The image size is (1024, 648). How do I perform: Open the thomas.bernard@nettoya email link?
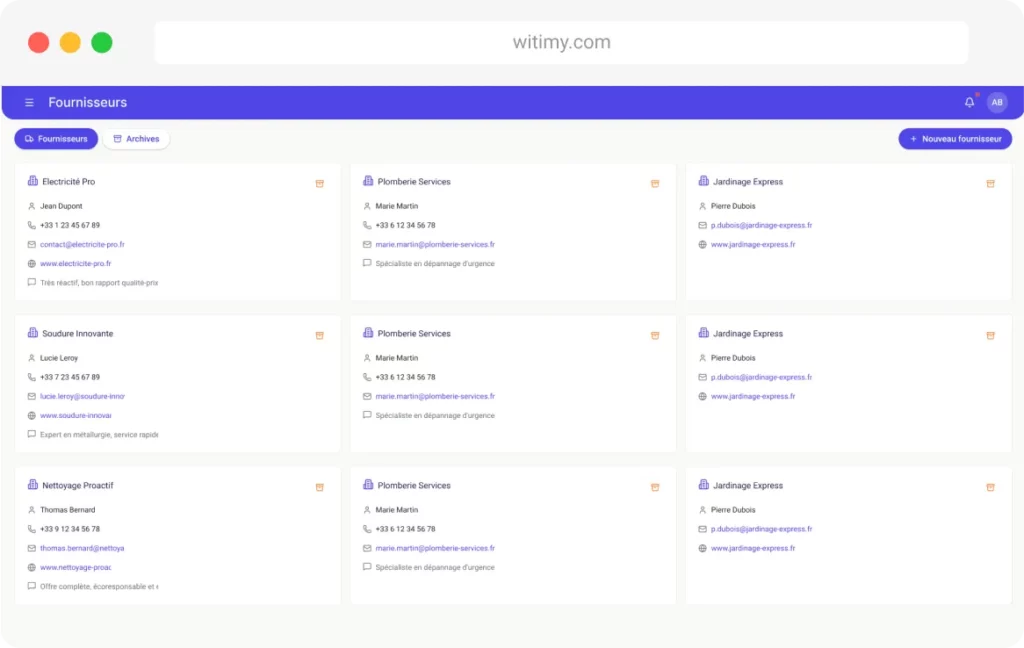pyautogui.click(x=82, y=548)
